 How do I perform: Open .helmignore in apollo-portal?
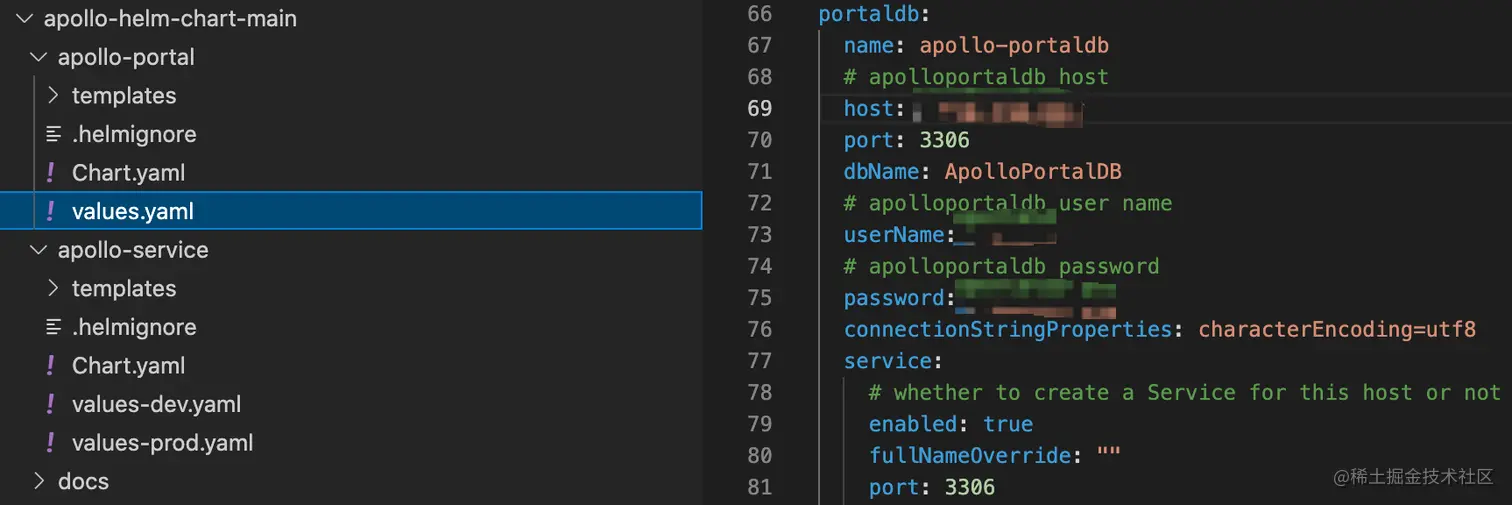pos(134,134)
